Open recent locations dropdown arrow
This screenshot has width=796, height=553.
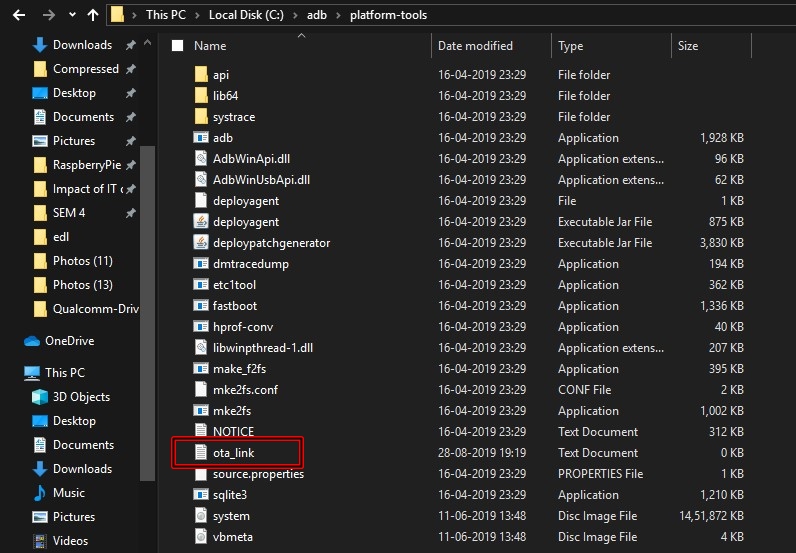pos(72,15)
